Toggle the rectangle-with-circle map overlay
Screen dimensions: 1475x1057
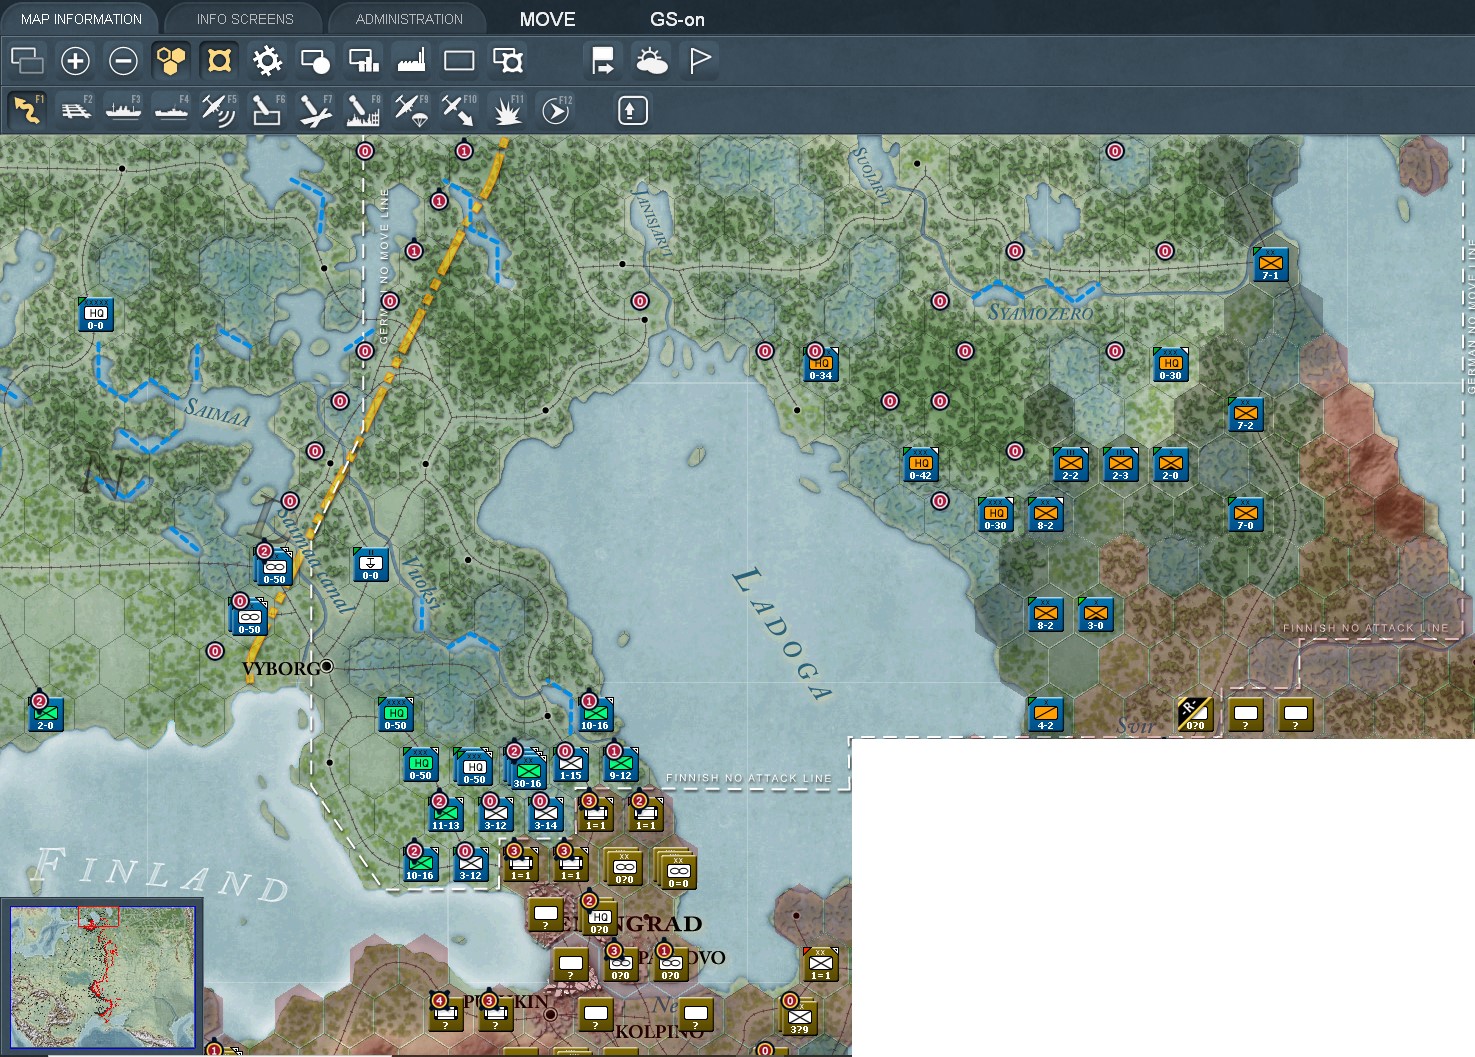click(315, 61)
